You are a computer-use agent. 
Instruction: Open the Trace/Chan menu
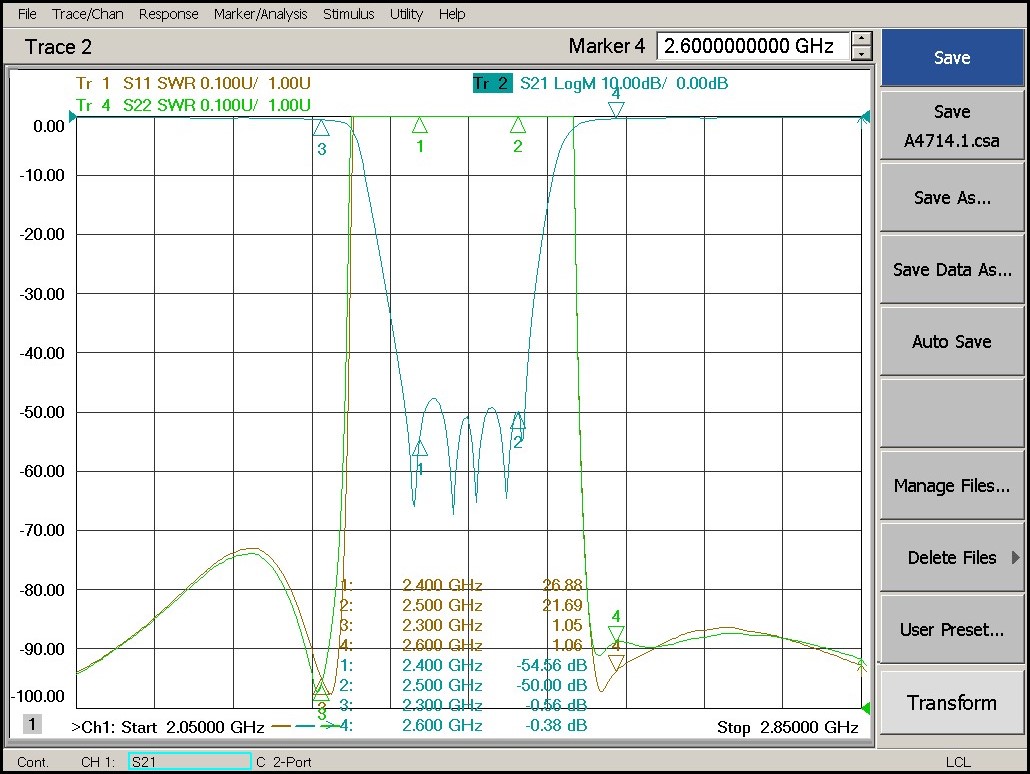[x=87, y=14]
